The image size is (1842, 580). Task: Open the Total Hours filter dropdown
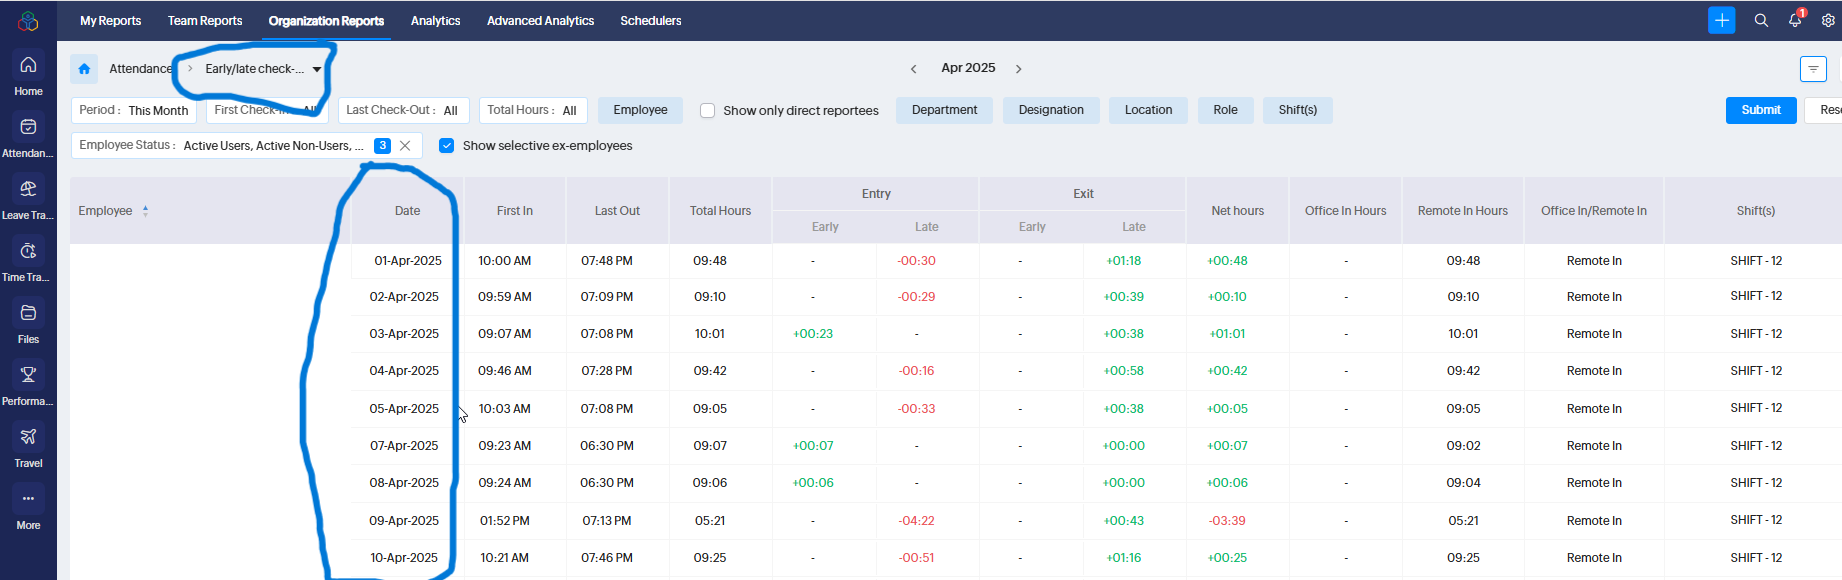532,110
